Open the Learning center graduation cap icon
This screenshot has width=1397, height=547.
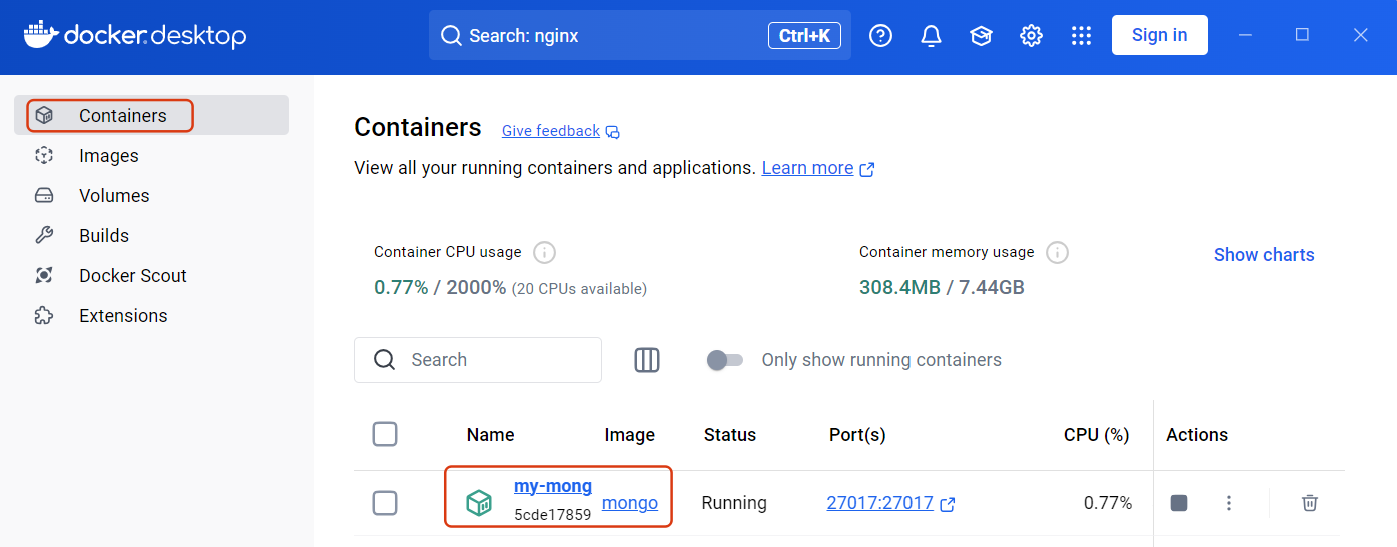(x=981, y=36)
